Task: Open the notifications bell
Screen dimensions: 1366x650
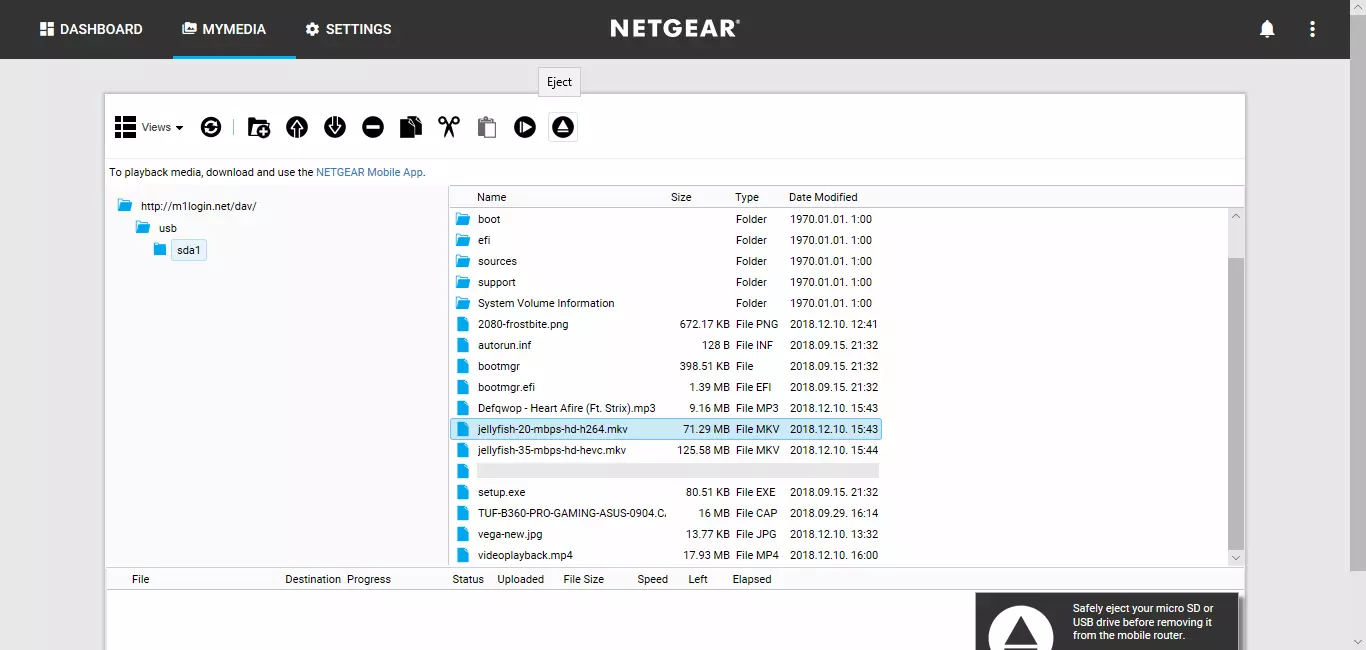Action: pyautogui.click(x=1267, y=29)
